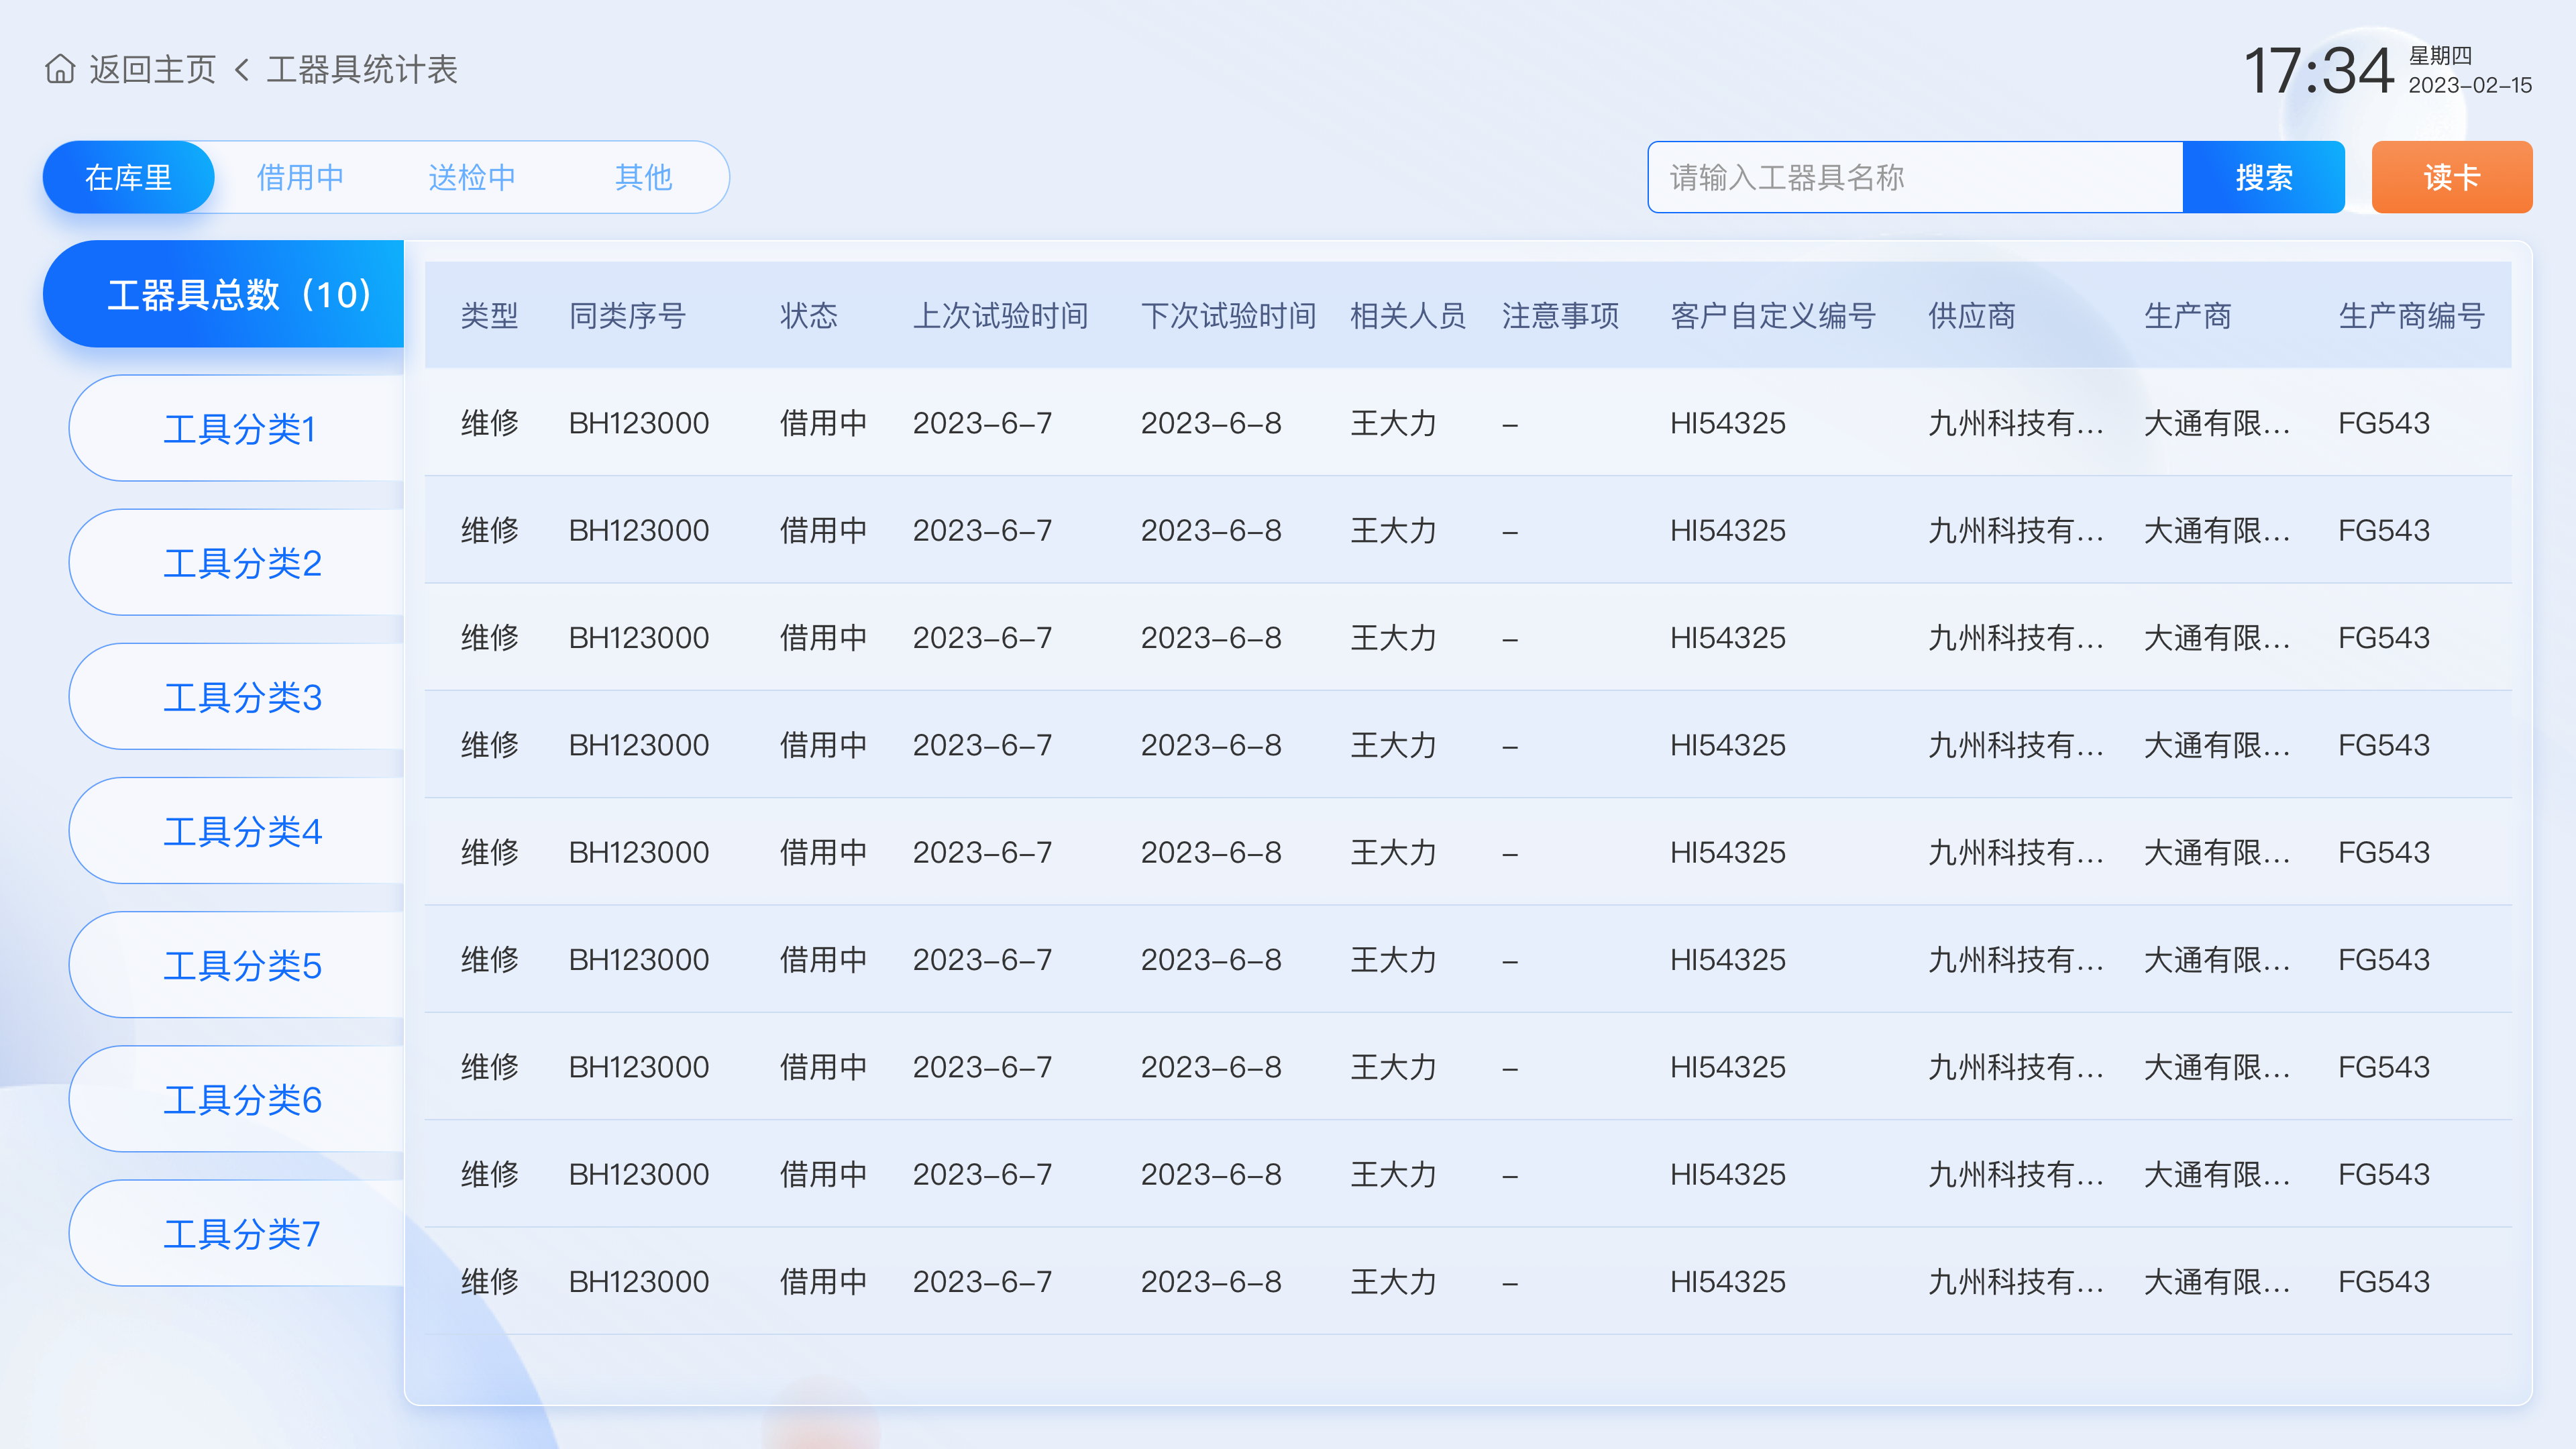Select 工具分类5 category
The width and height of the screenshot is (2576, 1449).
pos(236,965)
